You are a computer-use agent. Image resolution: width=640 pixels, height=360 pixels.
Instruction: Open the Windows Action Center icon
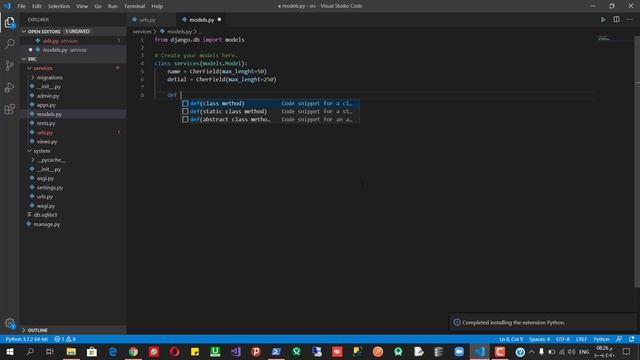tap(627, 352)
